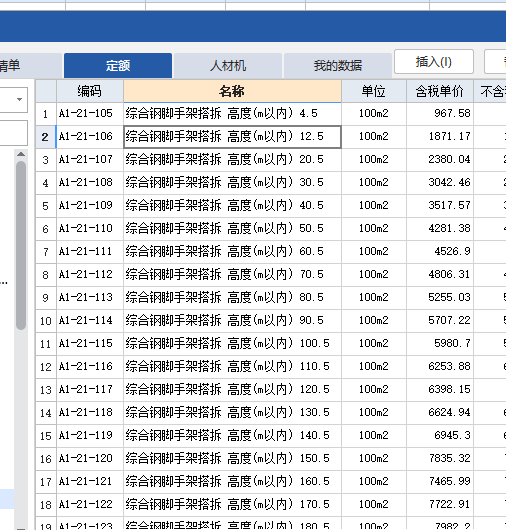Select code A1-21-114

pos(86,320)
